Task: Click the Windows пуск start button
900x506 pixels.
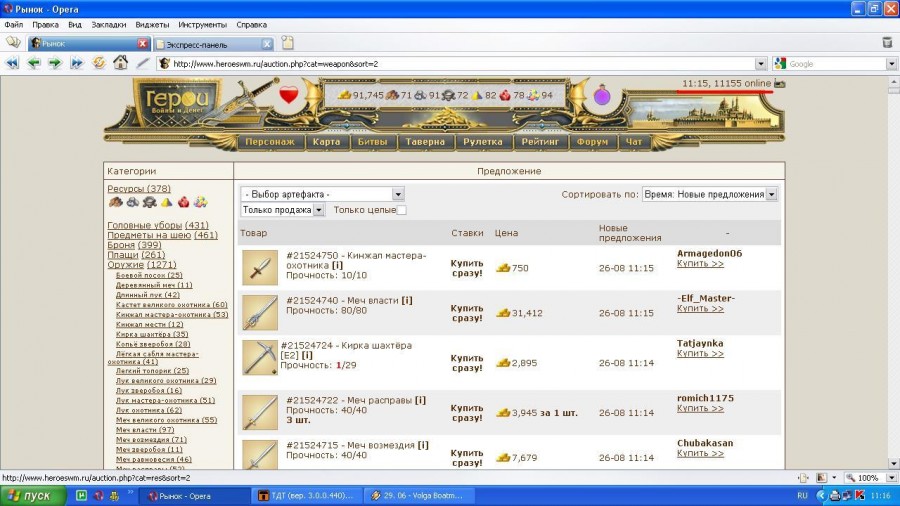Action: click(32, 496)
